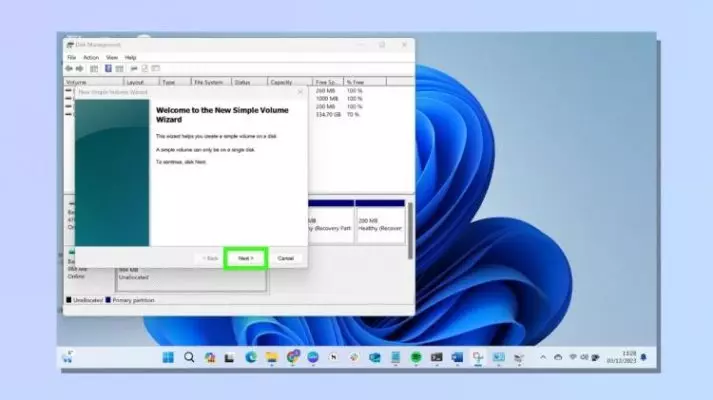
Task: Sort by the Layout column header
Action: (x=141, y=82)
